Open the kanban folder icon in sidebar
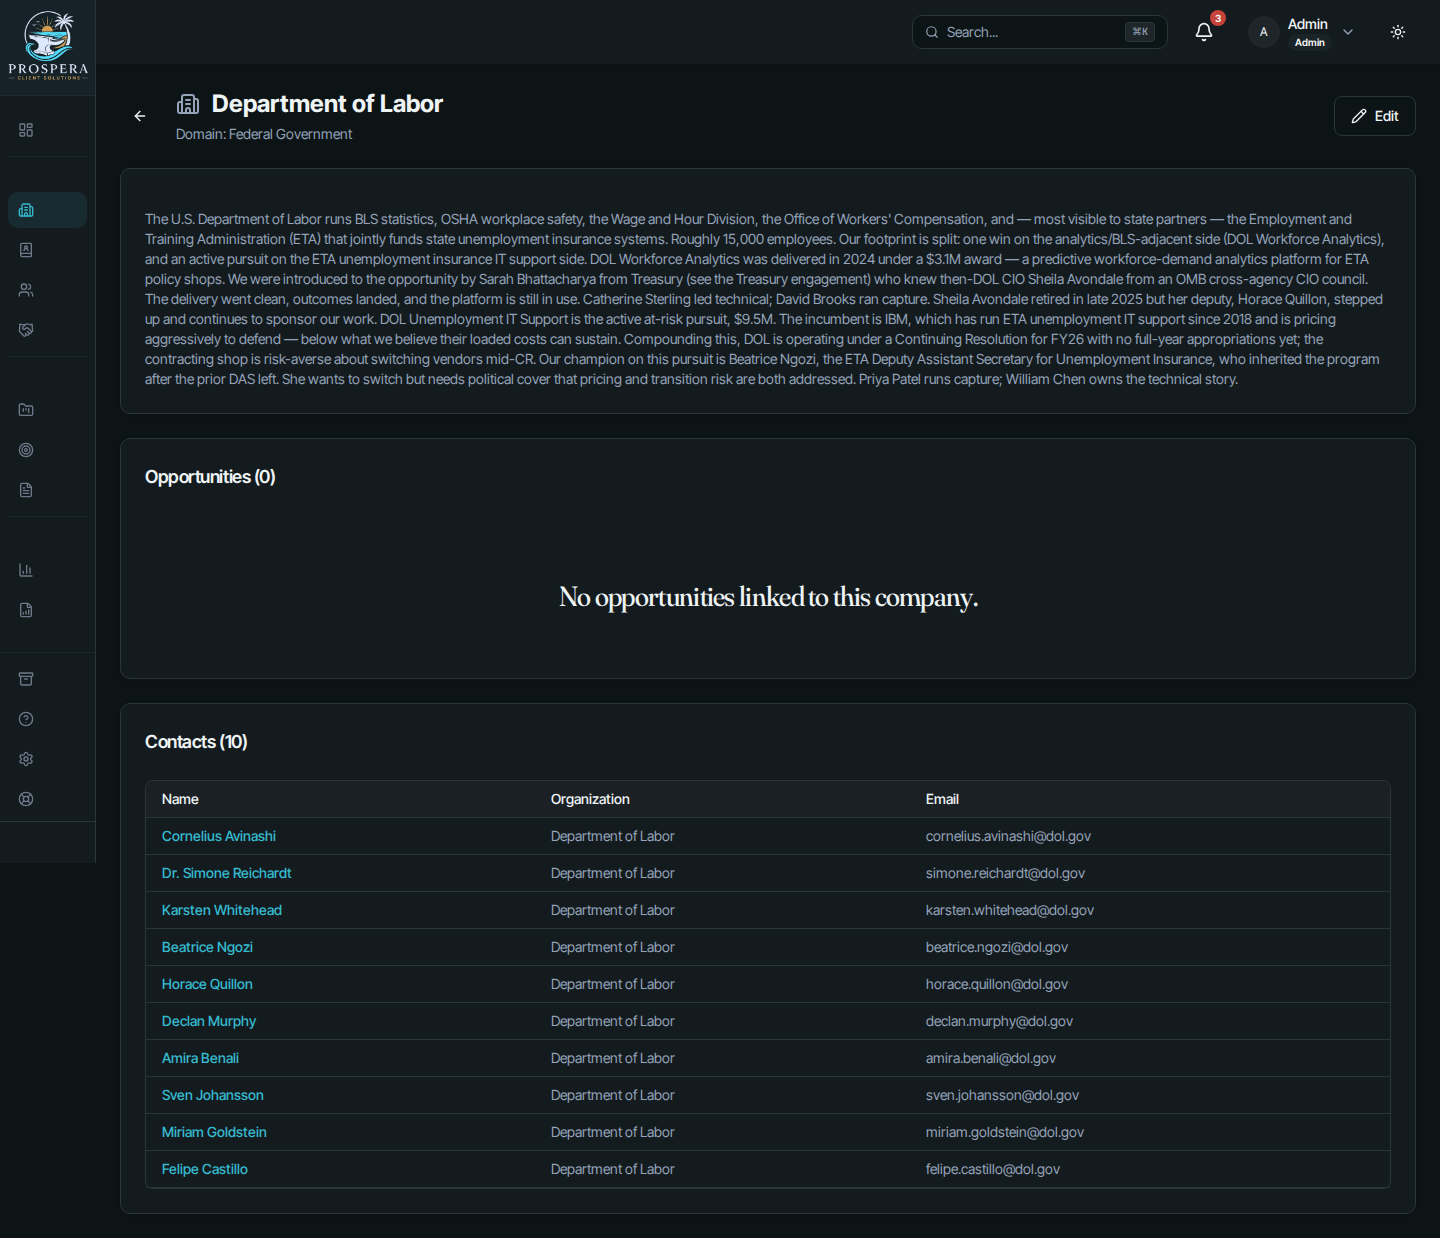The width and height of the screenshot is (1440, 1238). (26, 410)
